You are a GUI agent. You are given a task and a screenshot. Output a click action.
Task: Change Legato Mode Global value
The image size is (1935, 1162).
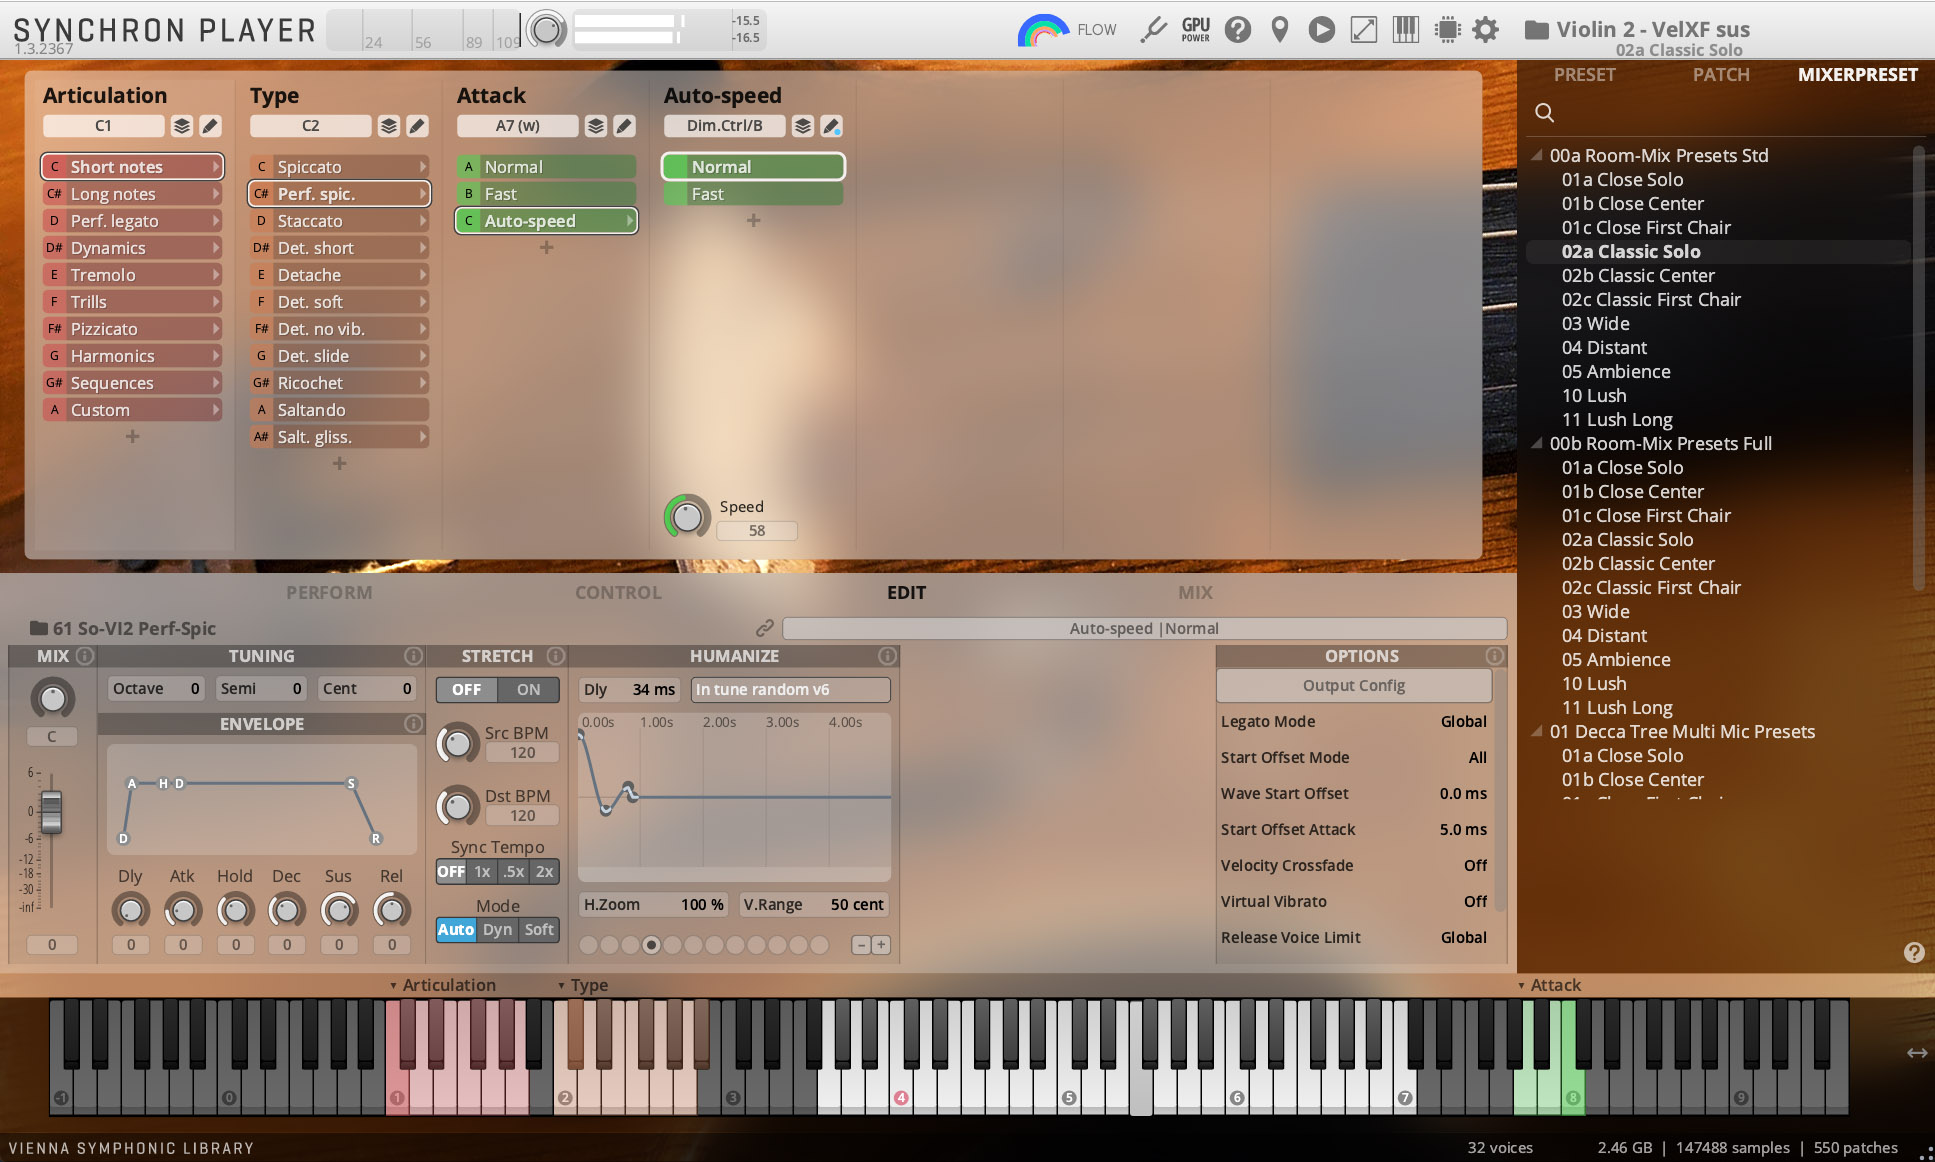[x=1463, y=722]
